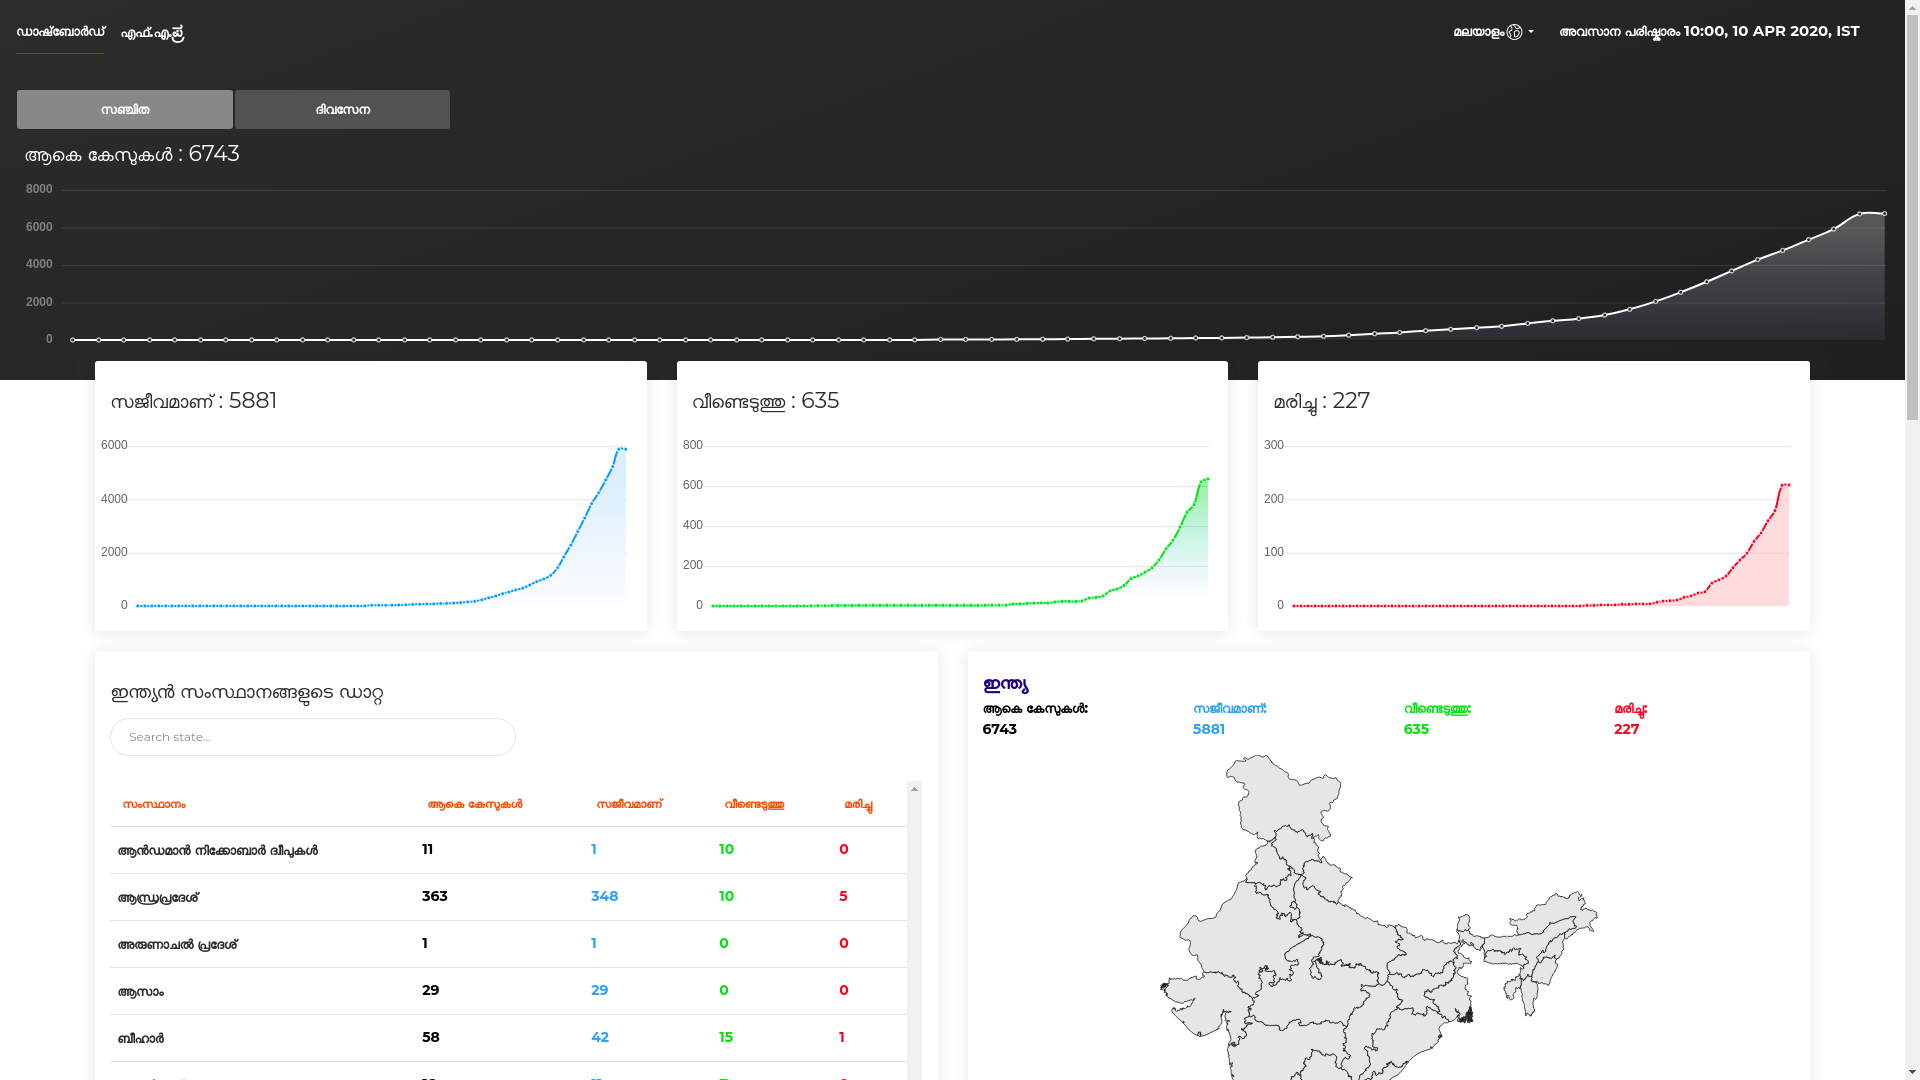Open the FAQ tab (എഫ്.എ.ക്യു)

(x=152, y=33)
